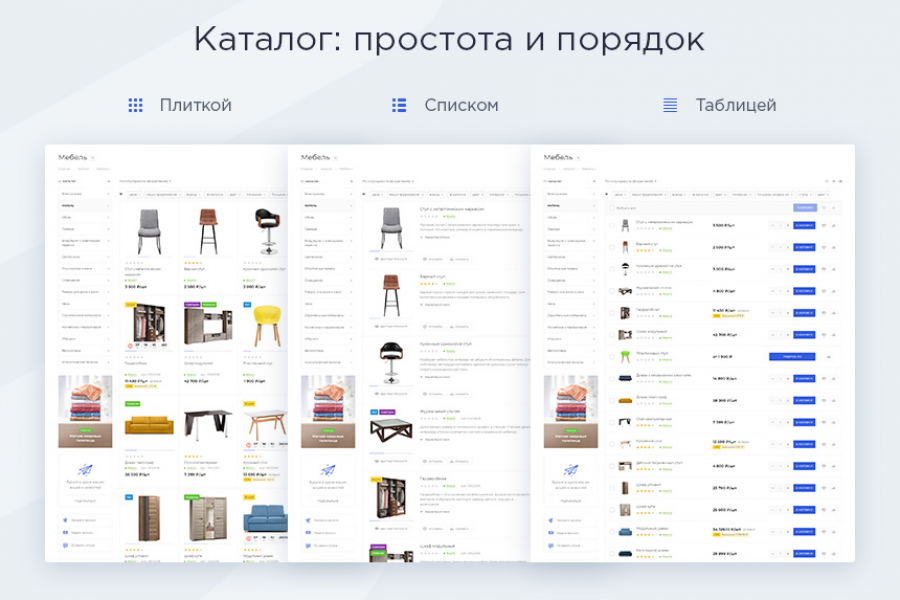Screen dimensions: 900x600
Task: Click wide blue button in green stool row
Action: [x=792, y=357]
